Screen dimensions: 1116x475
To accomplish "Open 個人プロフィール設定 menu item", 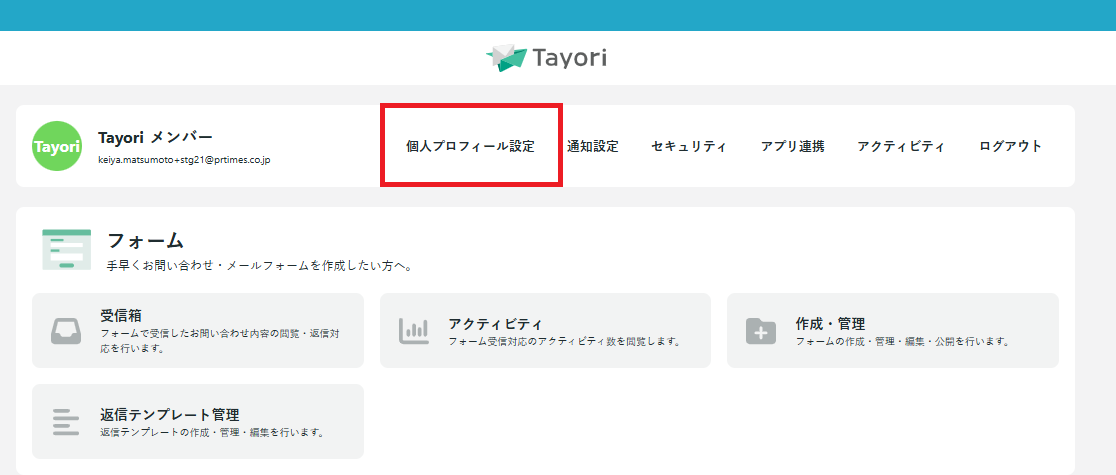I will pyautogui.click(x=470, y=147).
